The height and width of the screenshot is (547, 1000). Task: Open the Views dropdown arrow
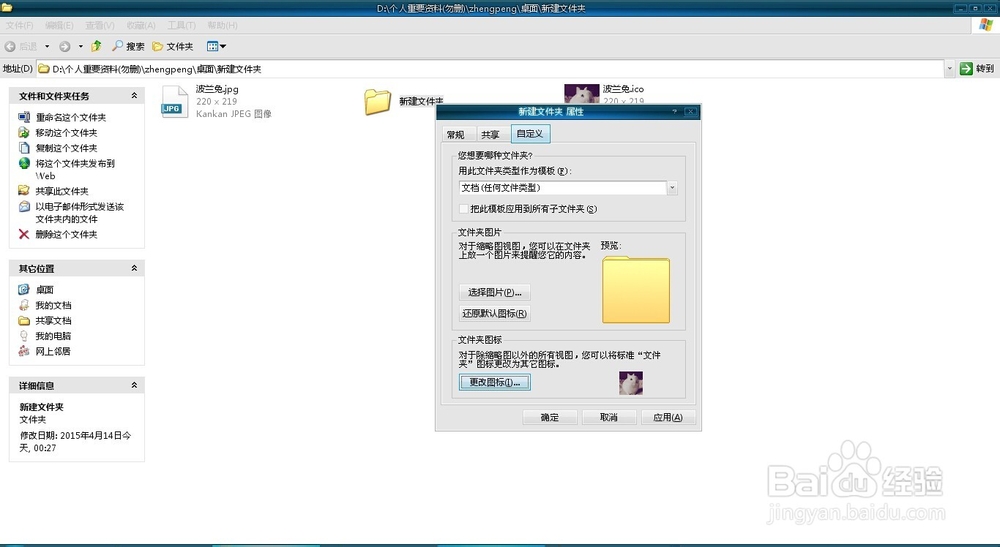coord(223,47)
